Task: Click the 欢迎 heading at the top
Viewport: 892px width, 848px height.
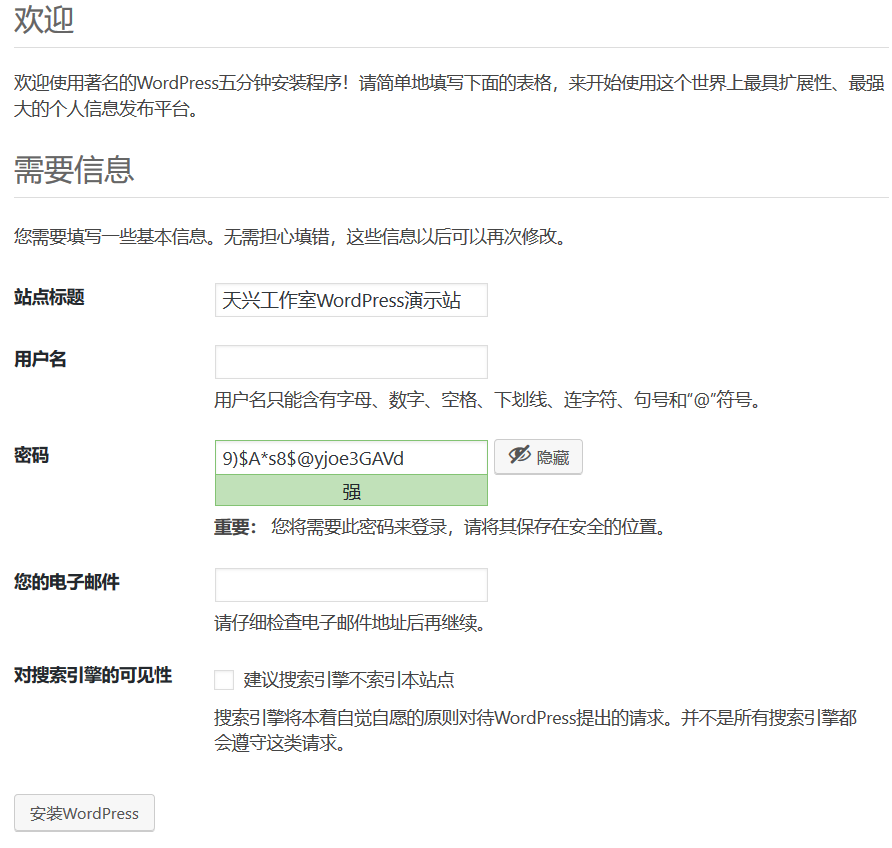Action: click(x=44, y=20)
